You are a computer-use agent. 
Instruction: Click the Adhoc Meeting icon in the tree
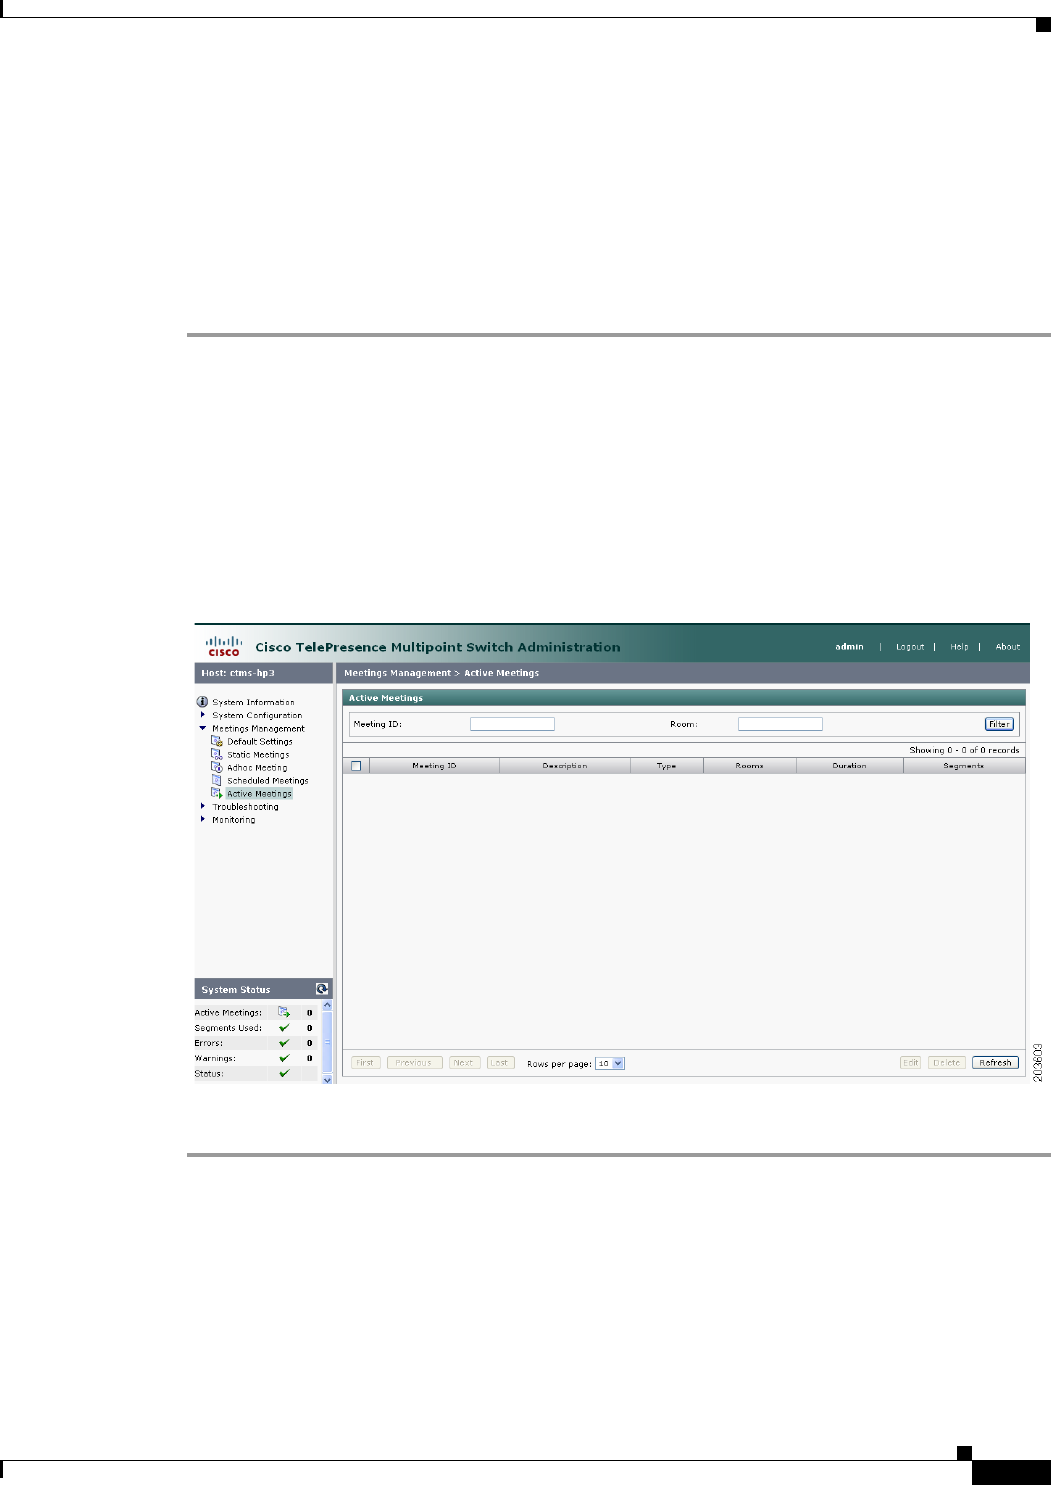[217, 768]
